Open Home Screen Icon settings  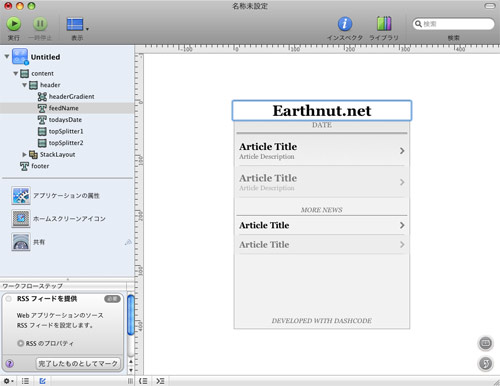pos(21,219)
